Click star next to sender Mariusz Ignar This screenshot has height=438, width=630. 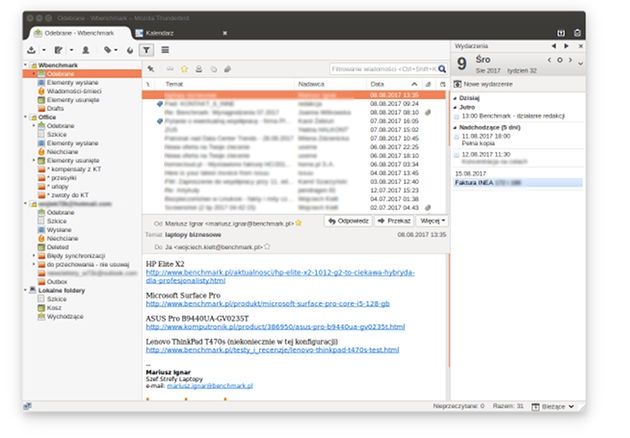299,223
